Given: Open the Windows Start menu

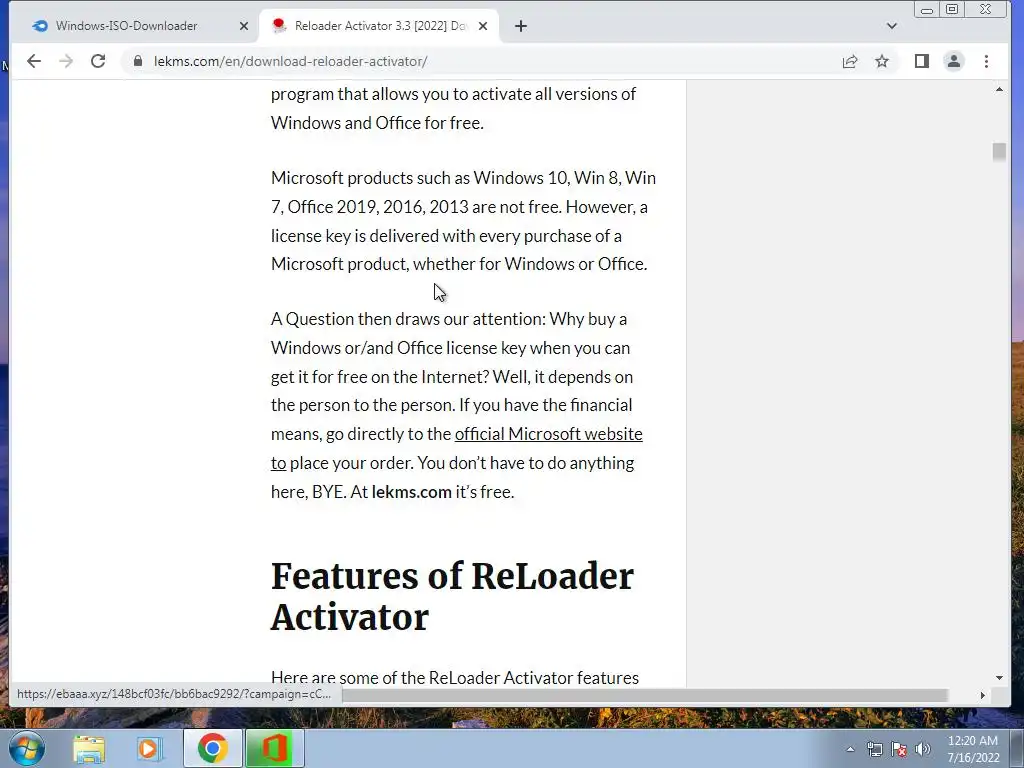Looking at the screenshot, I should [27, 748].
